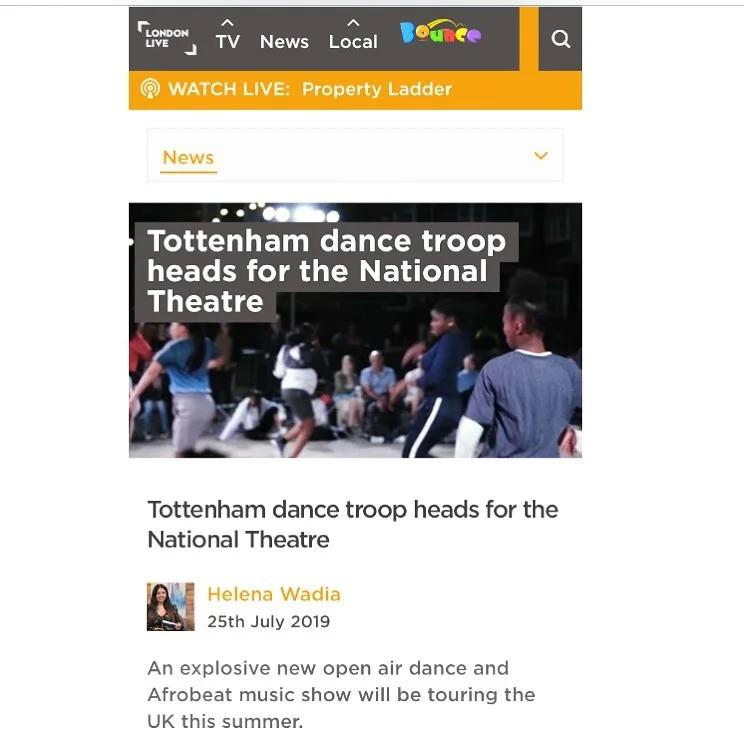Click the article title below the image
Viewport: 744px width, 744px height.
tap(353, 524)
